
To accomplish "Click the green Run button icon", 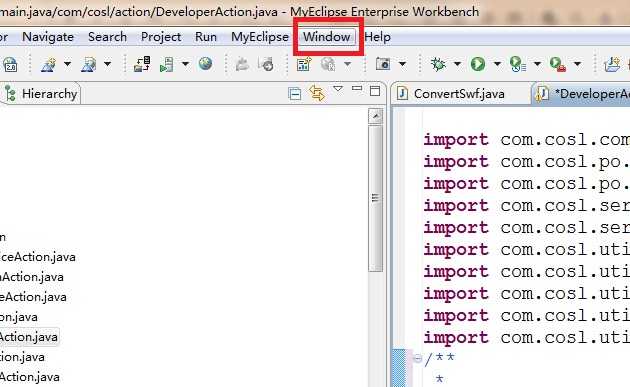I will pyautogui.click(x=478, y=64).
